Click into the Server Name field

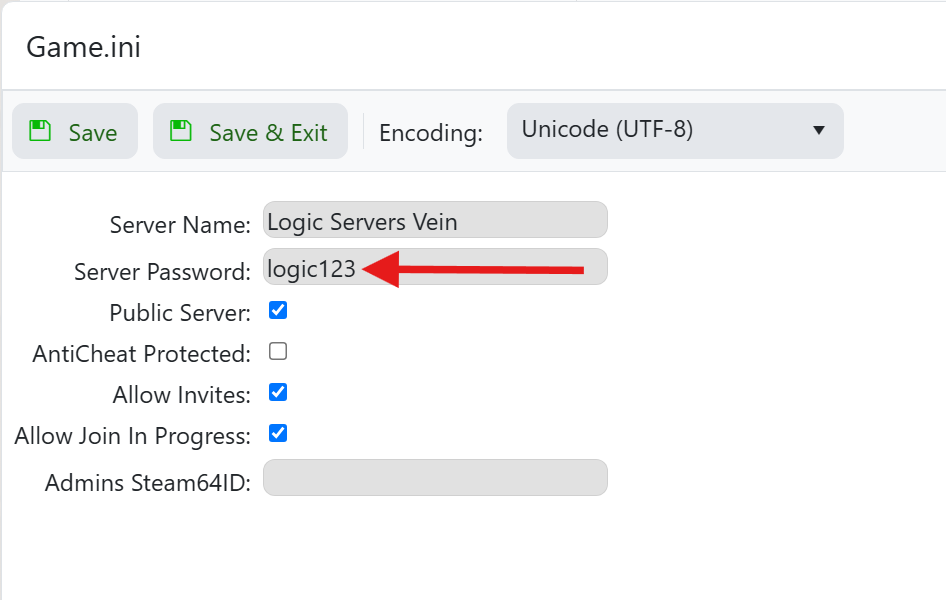click(435, 220)
